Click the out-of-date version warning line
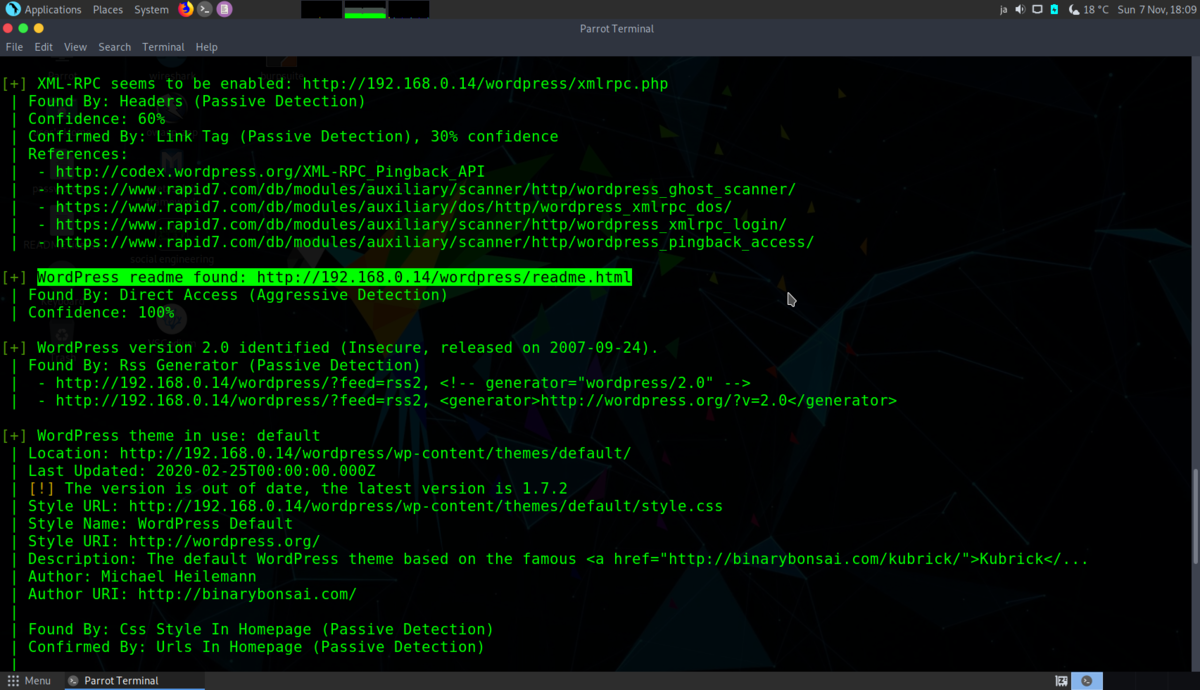The height and width of the screenshot is (690, 1200). pyautogui.click(x=297, y=488)
